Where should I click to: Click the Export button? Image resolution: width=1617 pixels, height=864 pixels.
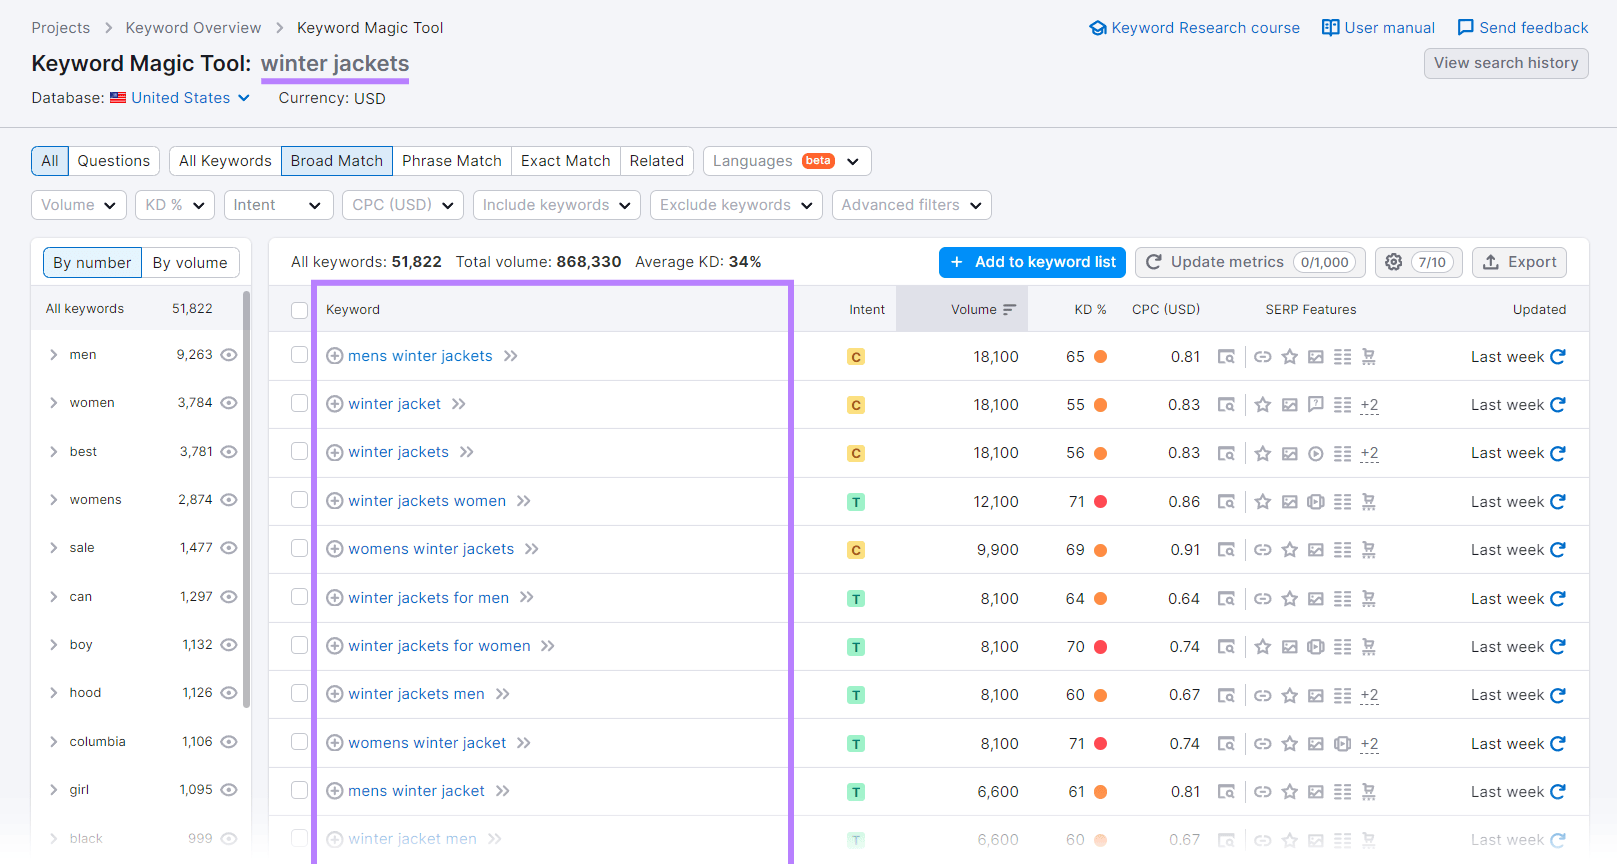pos(1519,262)
